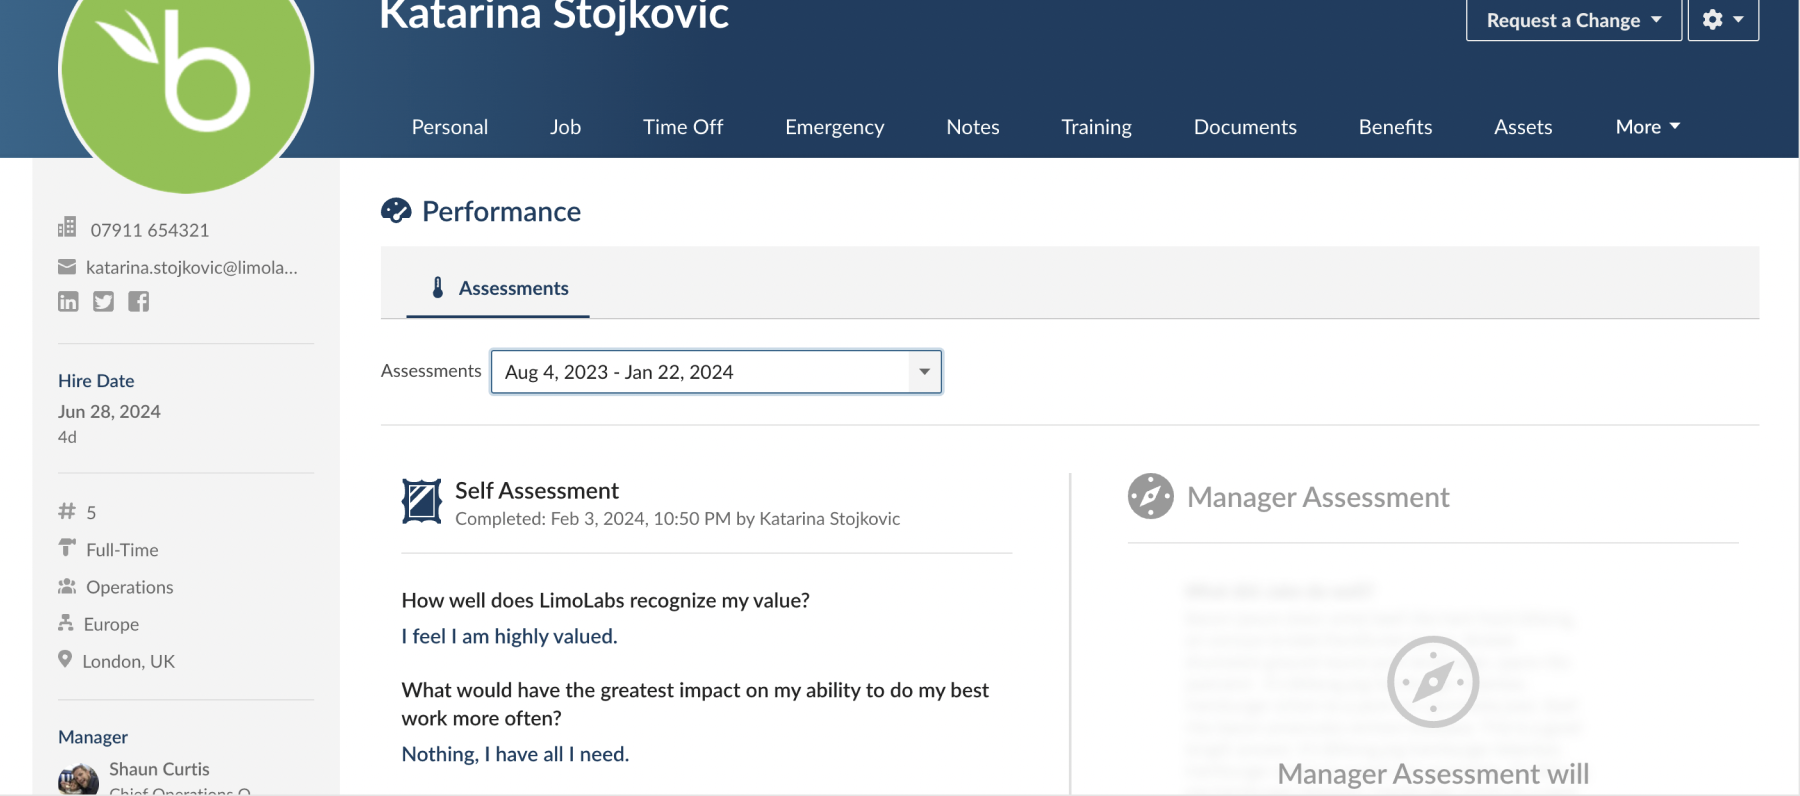Click the thermometer icon in Assessments tab
Image resolution: width=1800 pixels, height=796 pixels.
(x=437, y=288)
